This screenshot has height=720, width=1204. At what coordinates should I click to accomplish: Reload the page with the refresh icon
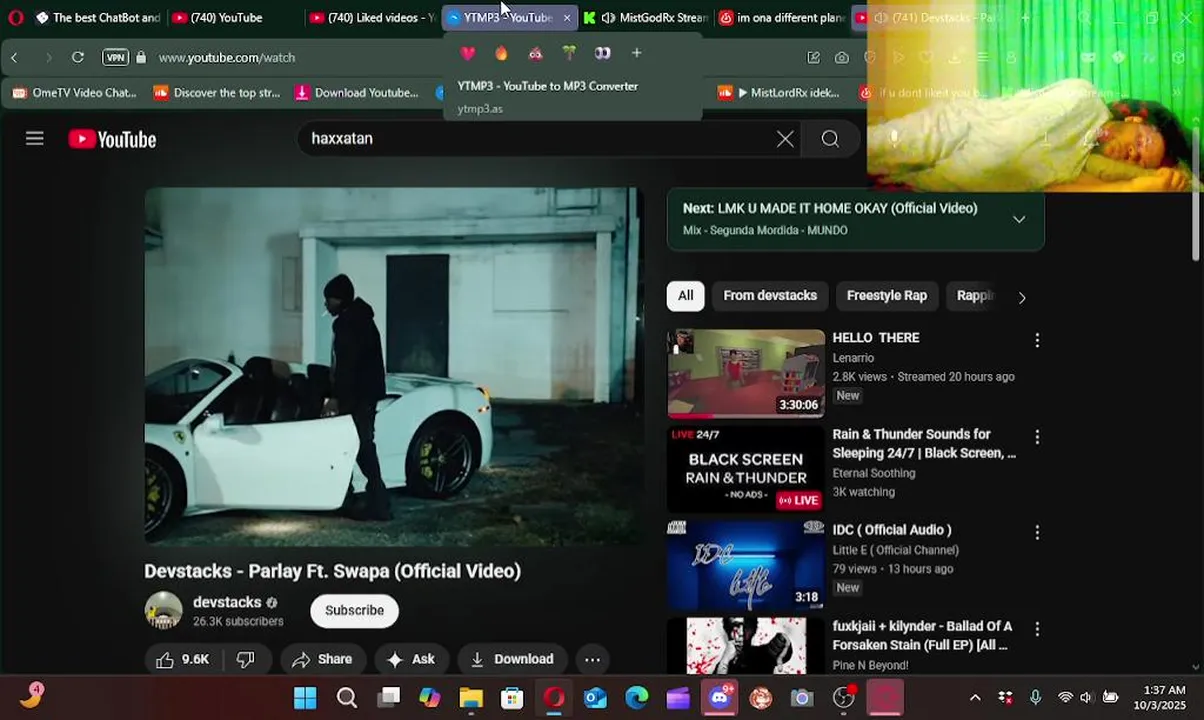[x=78, y=57]
